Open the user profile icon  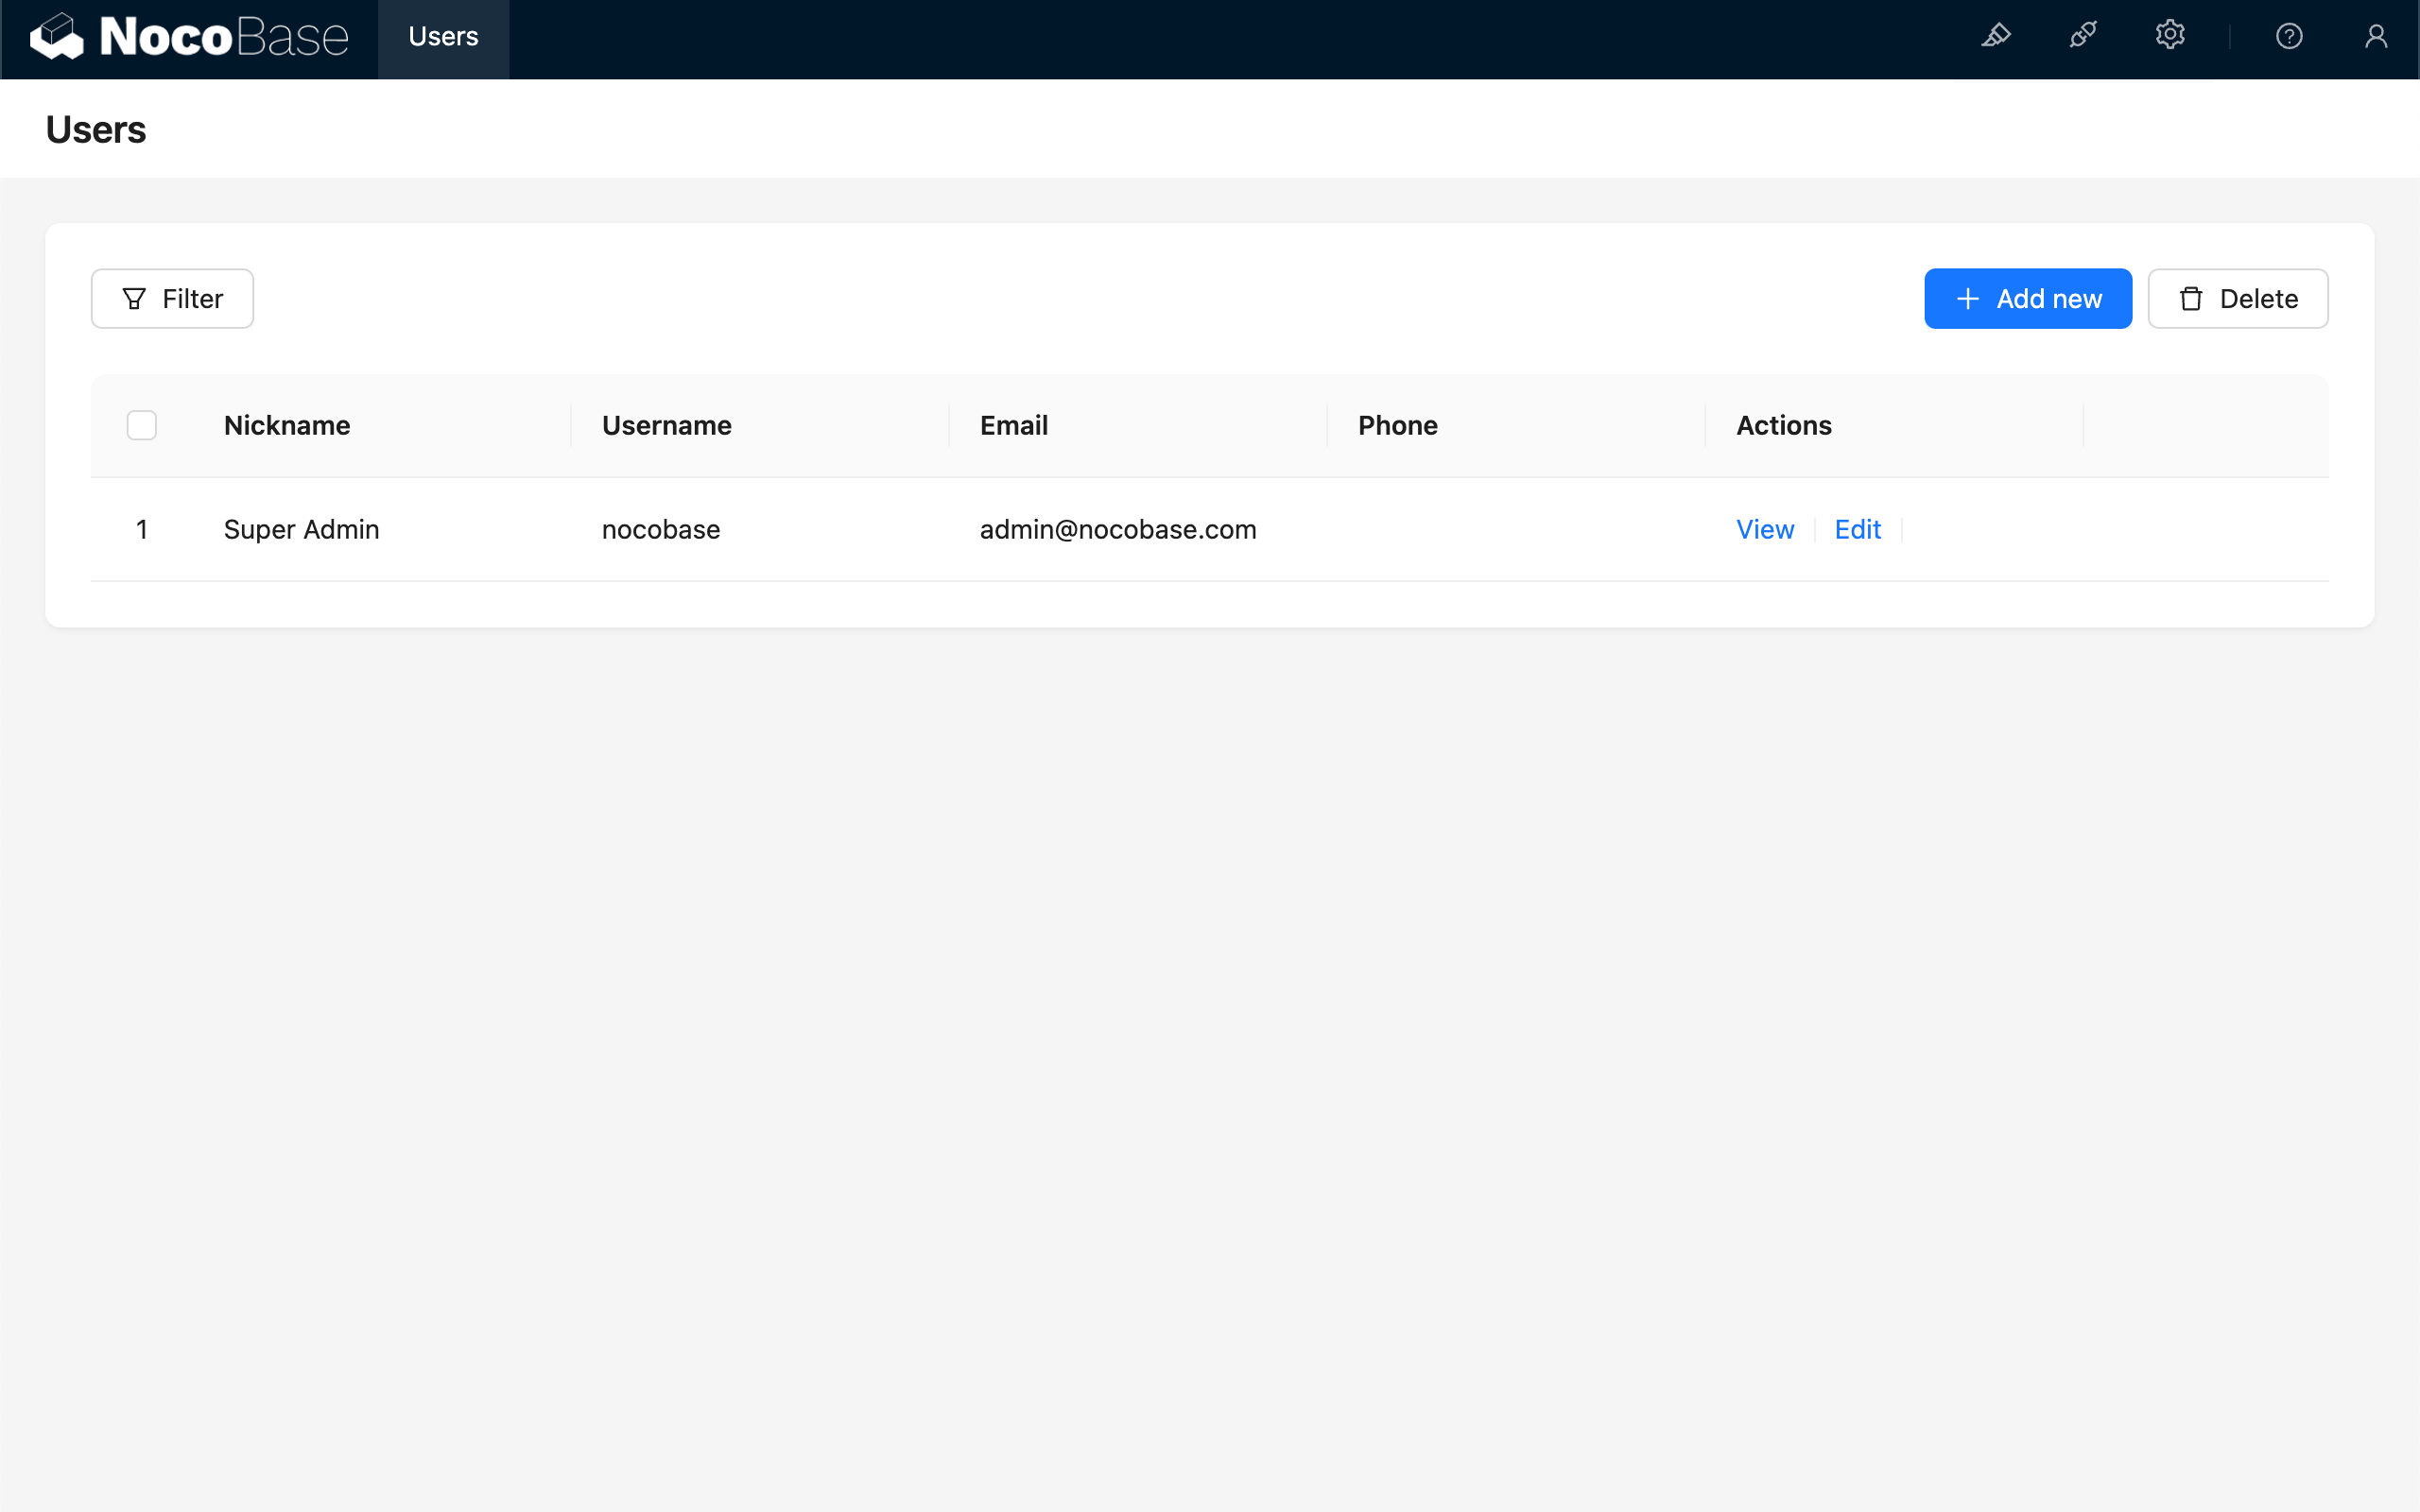point(2376,37)
